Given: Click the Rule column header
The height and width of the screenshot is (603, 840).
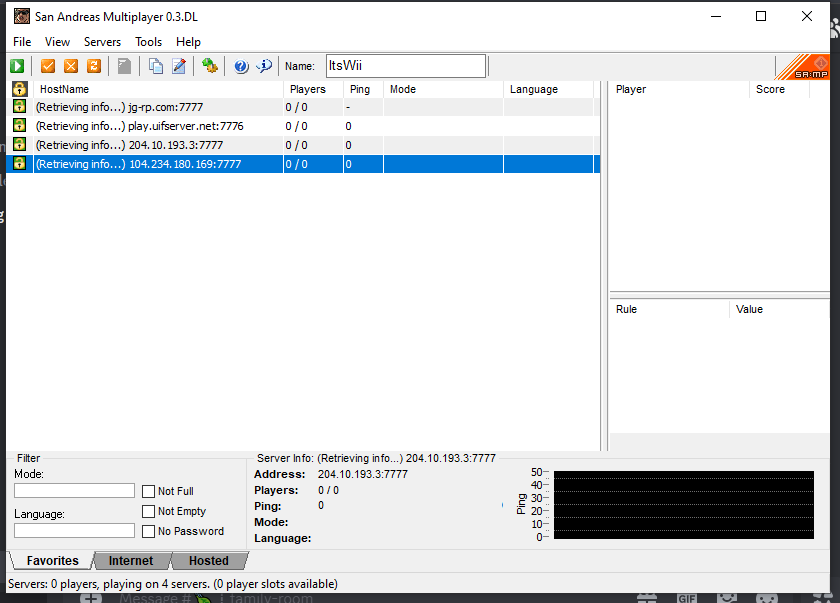Looking at the screenshot, I should [x=670, y=309].
